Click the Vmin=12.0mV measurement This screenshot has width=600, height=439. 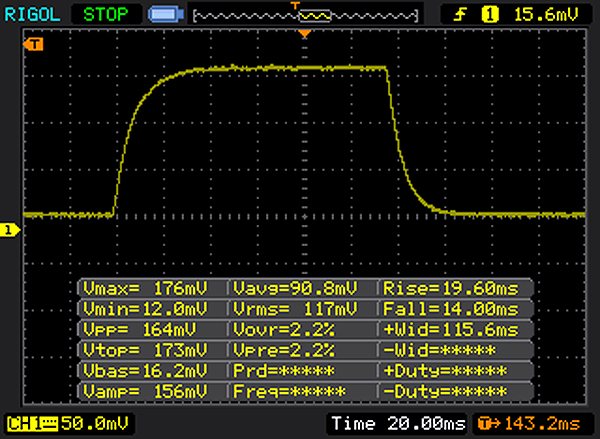pyautogui.click(x=145, y=308)
